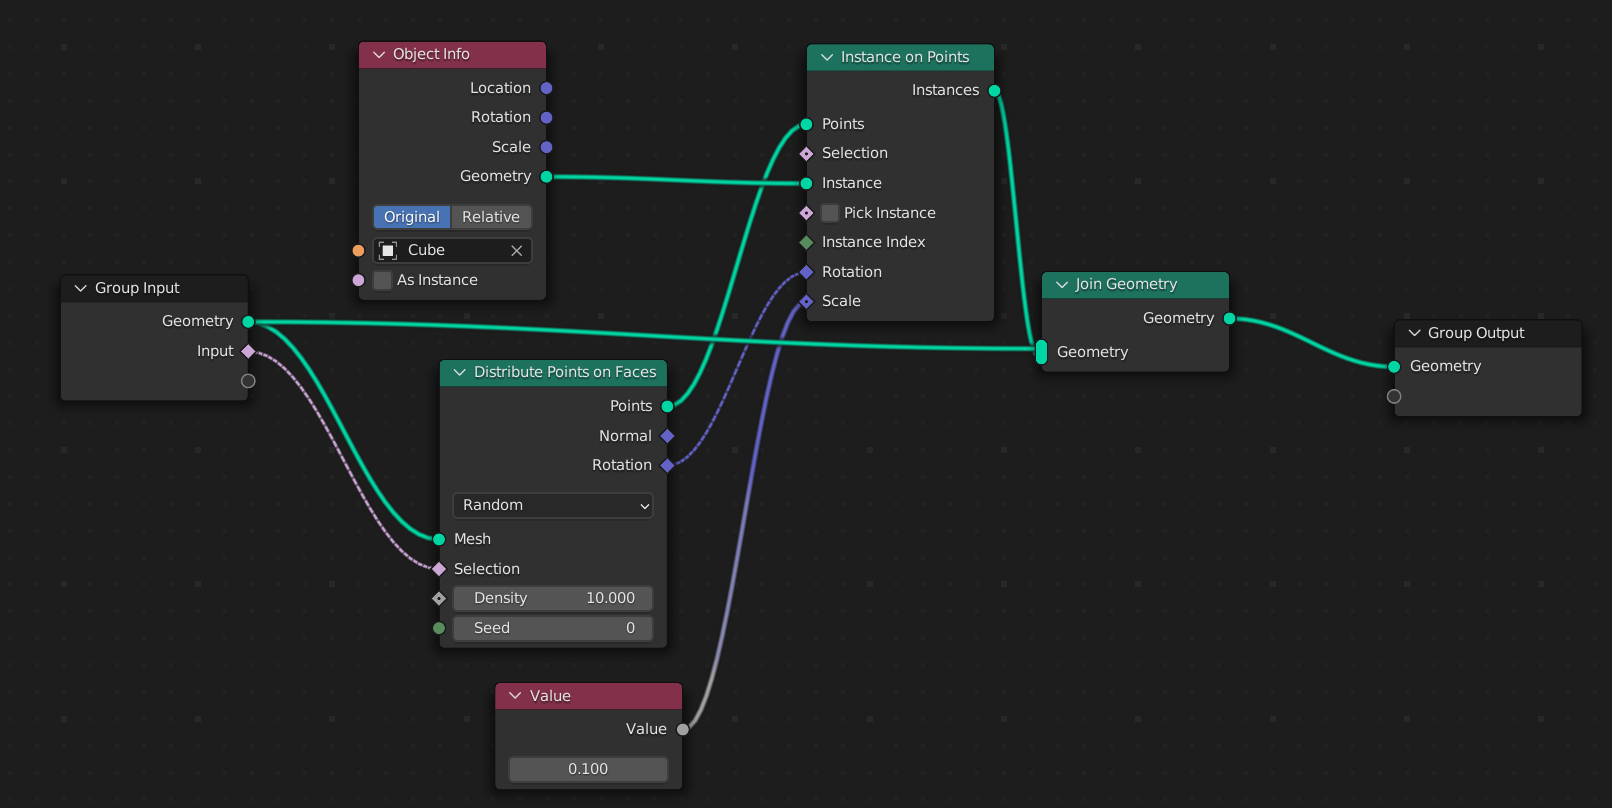The image size is (1612, 808).
Task: Collapse the Instance on Points node
Action: pyautogui.click(x=827, y=58)
